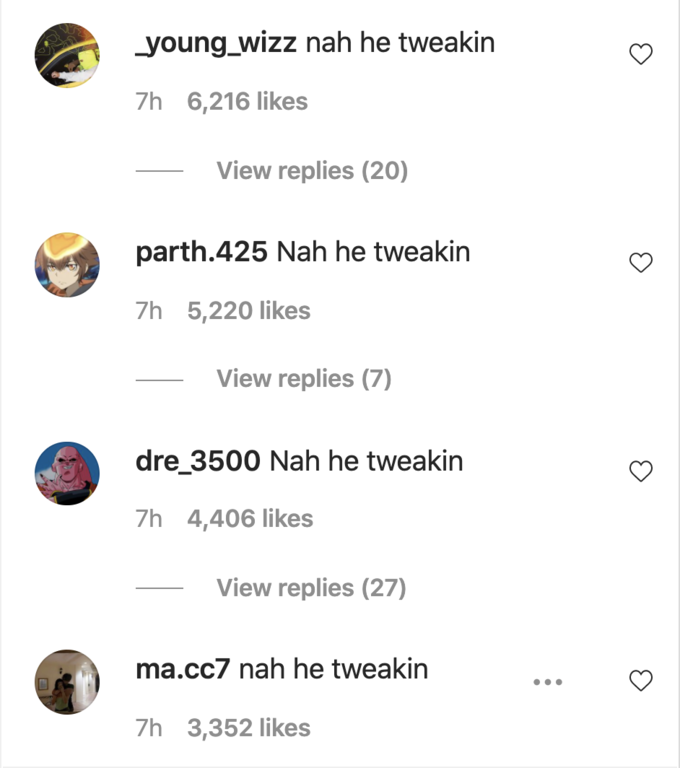View who gave 6,216 likes

pyautogui.click(x=247, y=102)
